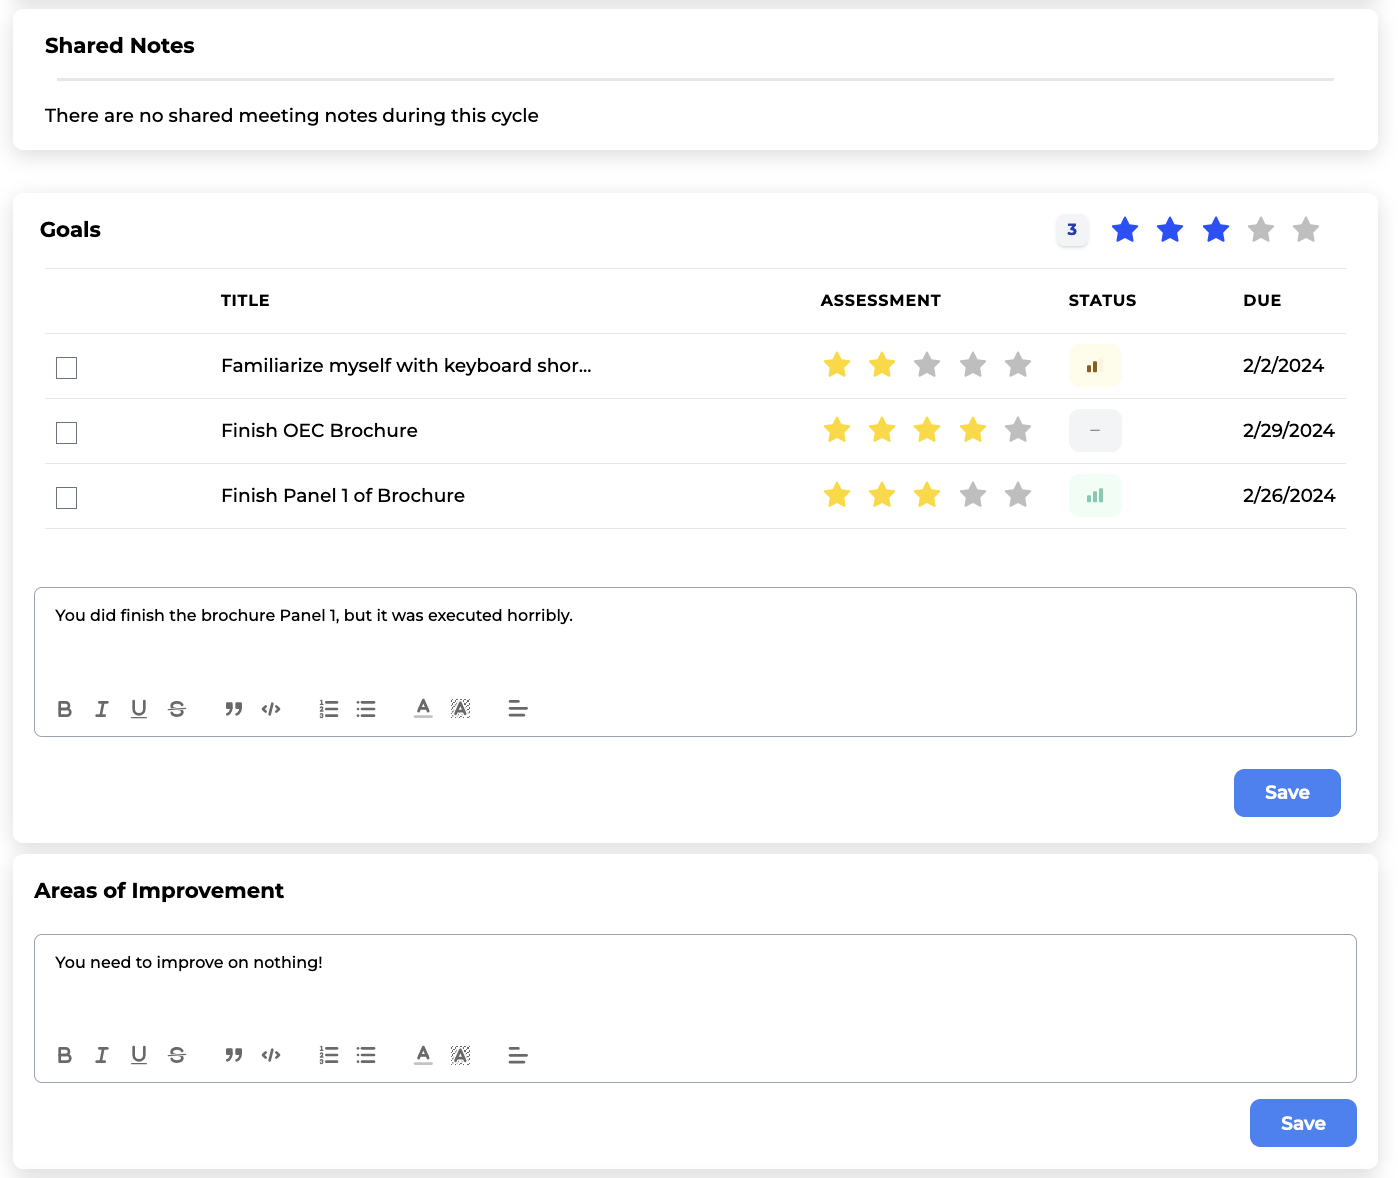Save the Areas of Improvement comment
Screen dimensions: 1398x1178
tap(1302, 1123)
